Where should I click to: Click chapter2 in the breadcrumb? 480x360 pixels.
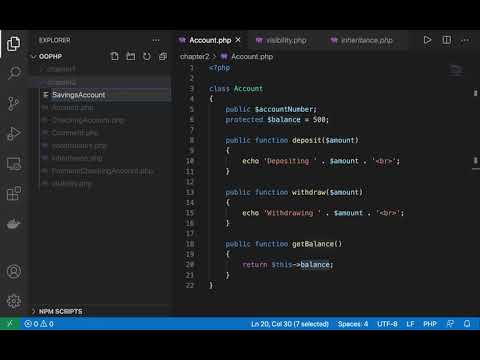194,57
